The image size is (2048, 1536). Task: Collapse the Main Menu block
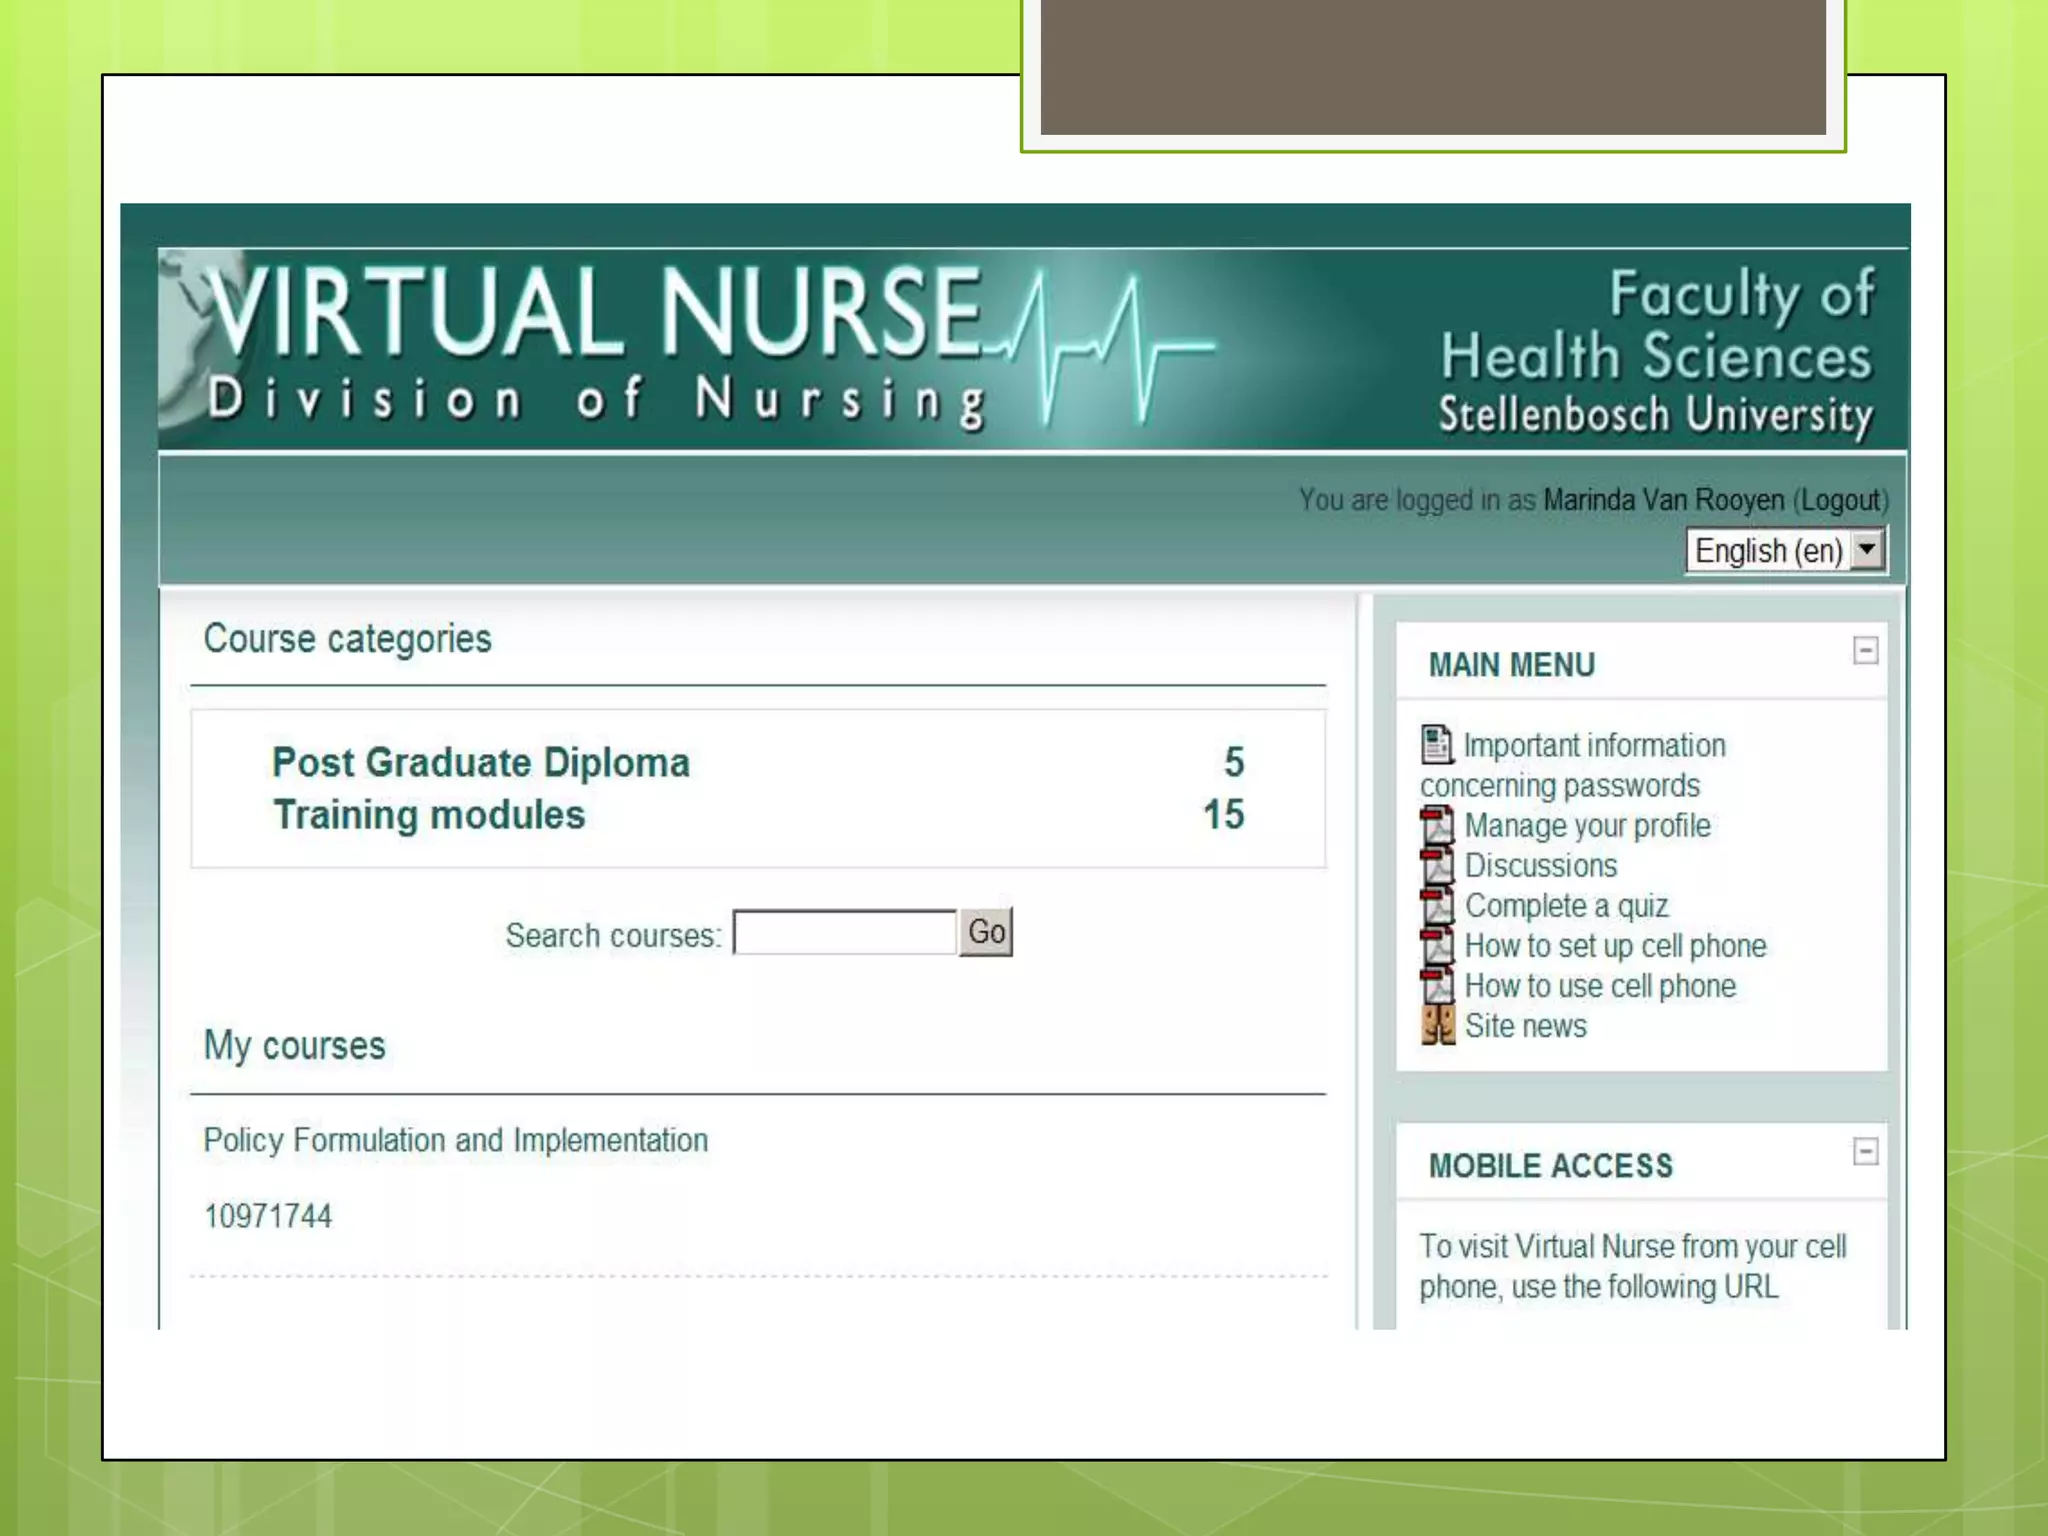click(1865, 651)
